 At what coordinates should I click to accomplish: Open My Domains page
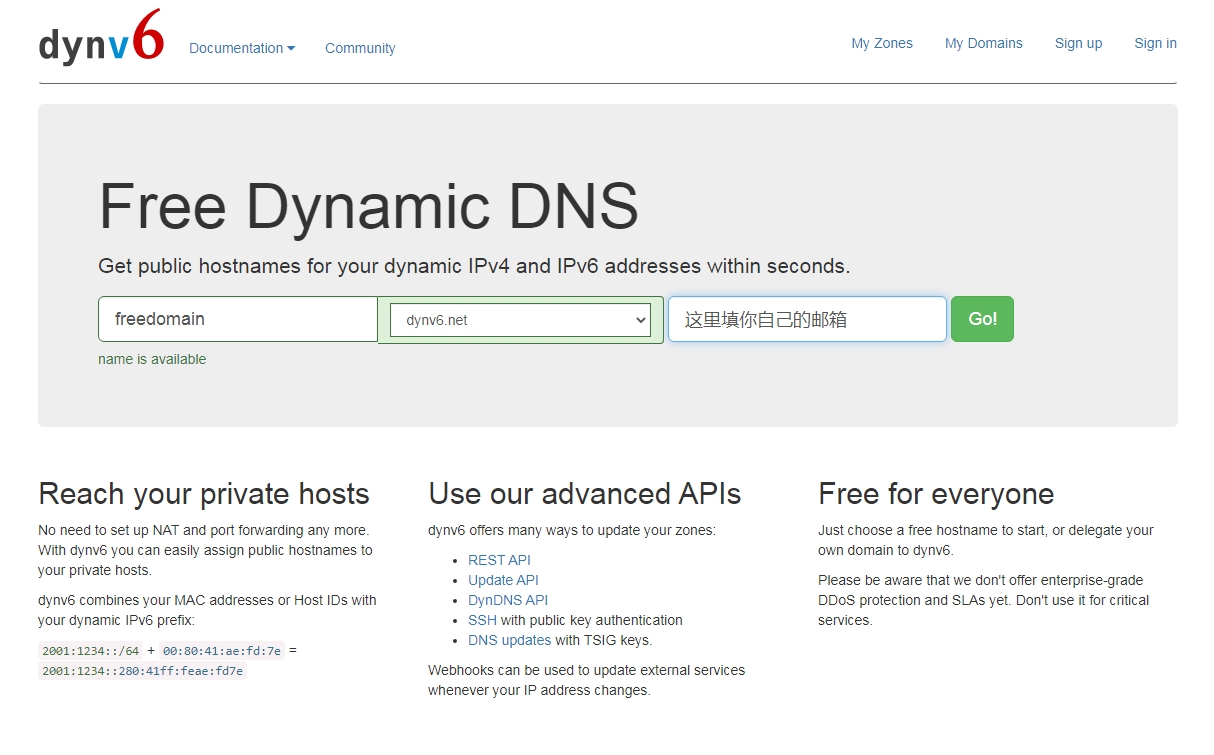983,43
